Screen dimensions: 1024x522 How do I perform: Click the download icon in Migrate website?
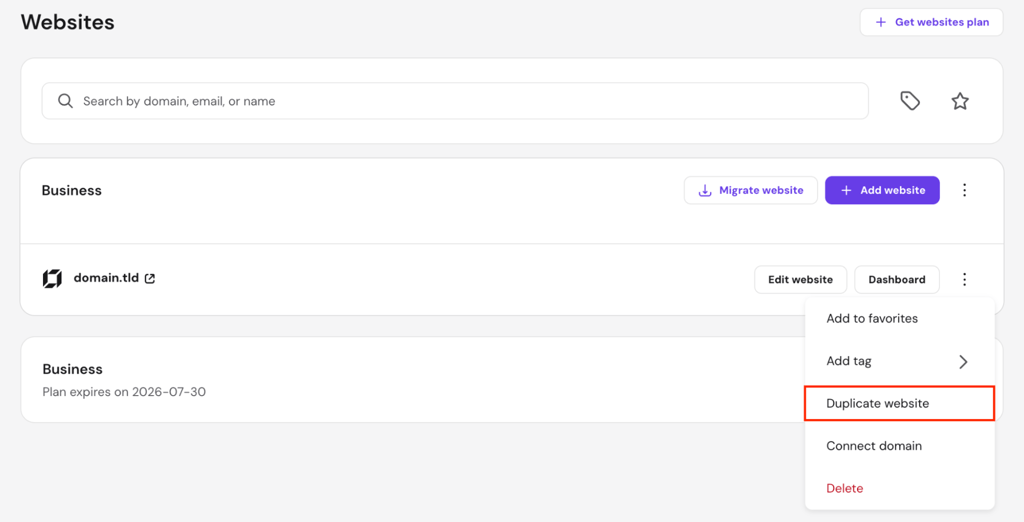(705, 191)
